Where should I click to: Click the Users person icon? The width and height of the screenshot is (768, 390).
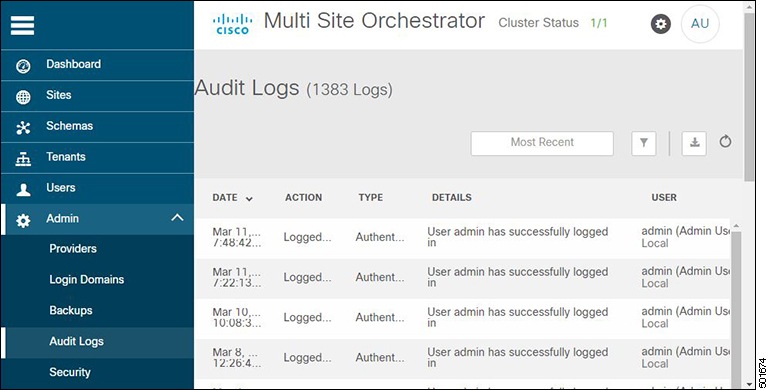pyautogui.click(x=23, y=190)
